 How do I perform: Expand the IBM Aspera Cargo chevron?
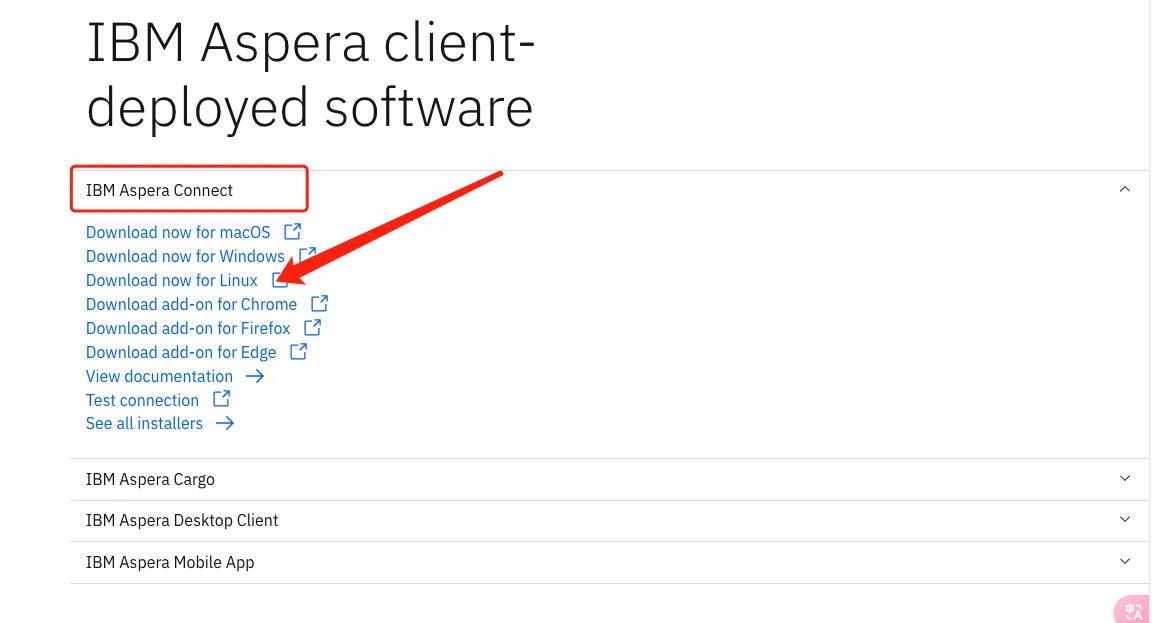pyautogui.click(x=1125, y=478)
